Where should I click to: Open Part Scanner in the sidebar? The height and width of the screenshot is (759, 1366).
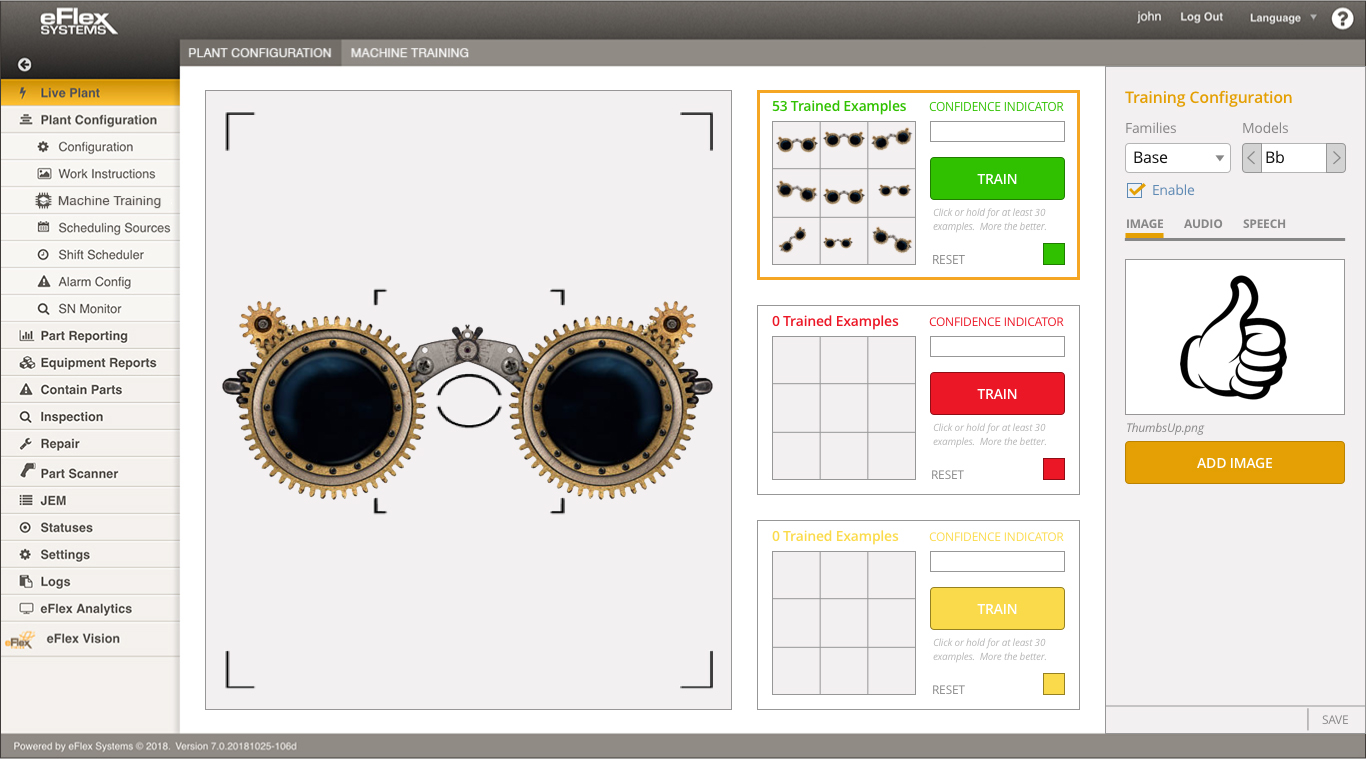tap(79, 473)
